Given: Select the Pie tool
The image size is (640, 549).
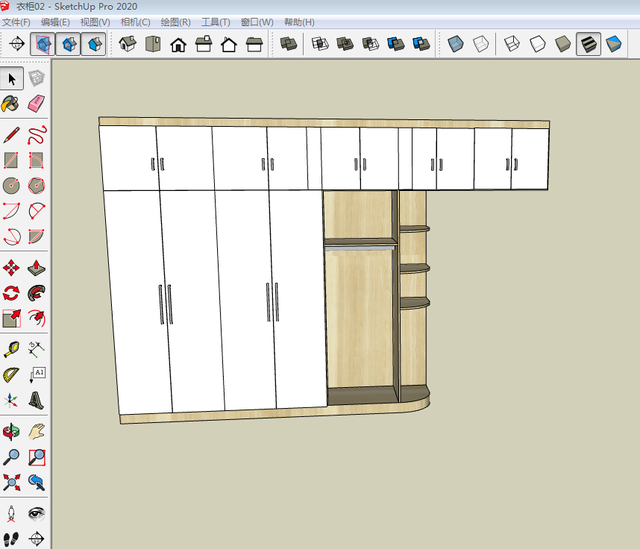Looking at the screenshot, I should tap(36, 236).
